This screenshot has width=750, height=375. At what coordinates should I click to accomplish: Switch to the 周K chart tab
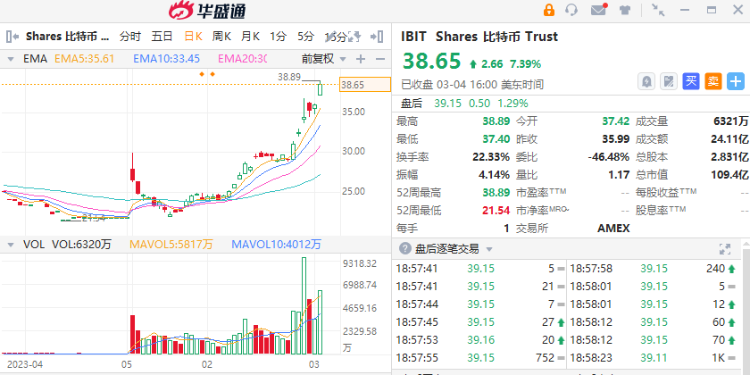tap(222, 36)
